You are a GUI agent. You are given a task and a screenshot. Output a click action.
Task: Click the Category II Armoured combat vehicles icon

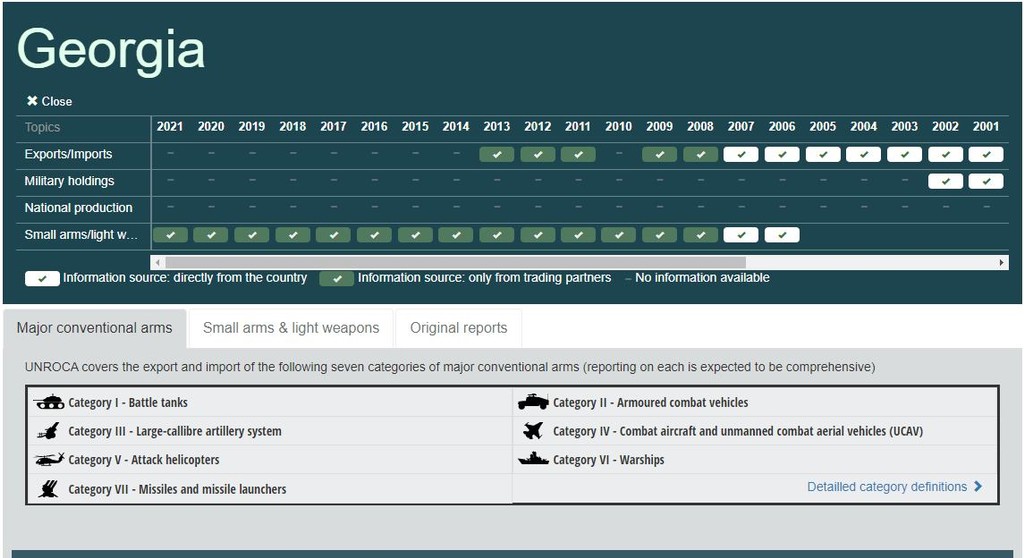coord(533,402)
